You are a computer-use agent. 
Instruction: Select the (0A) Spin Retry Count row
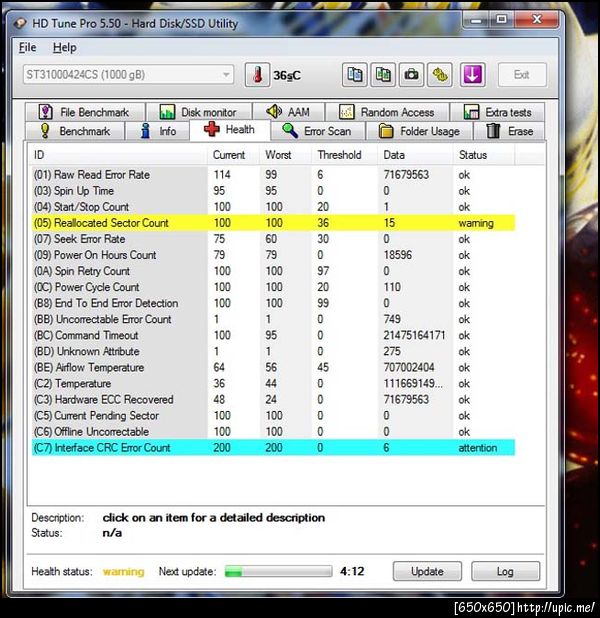tap(273, 271)
